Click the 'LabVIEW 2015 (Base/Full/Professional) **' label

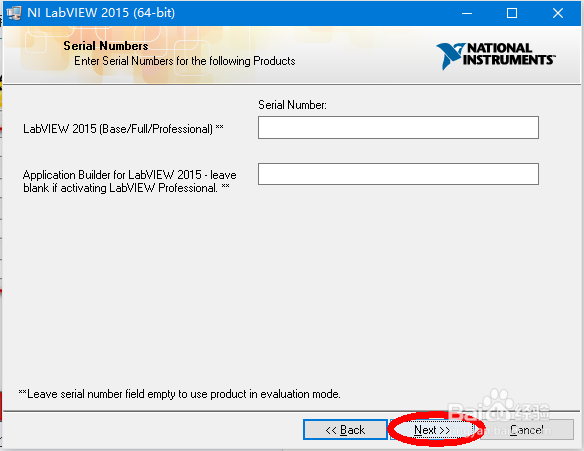point(123,129)
